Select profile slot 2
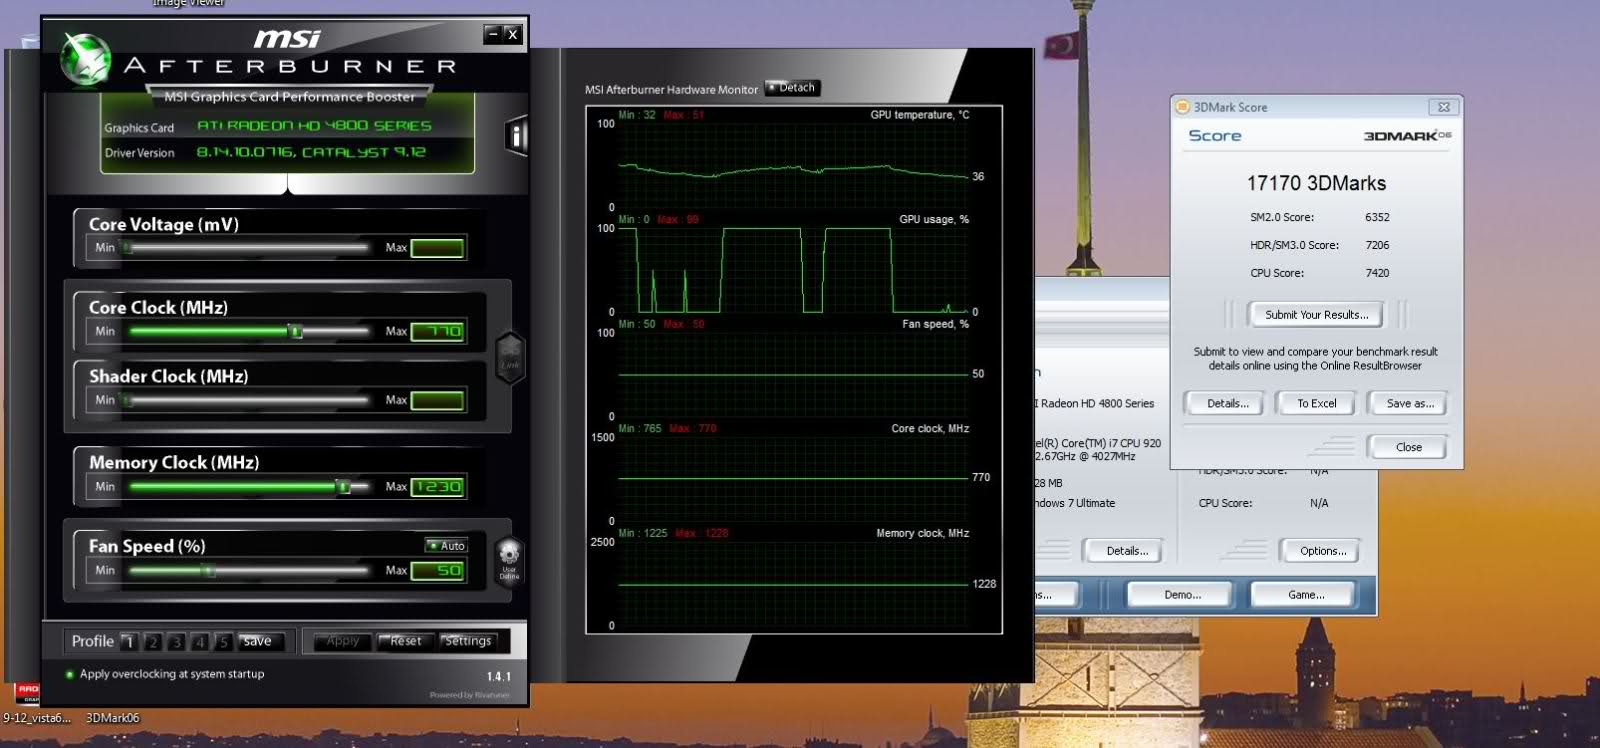This screenshot has height=748, width=1600. coord(152,642)
